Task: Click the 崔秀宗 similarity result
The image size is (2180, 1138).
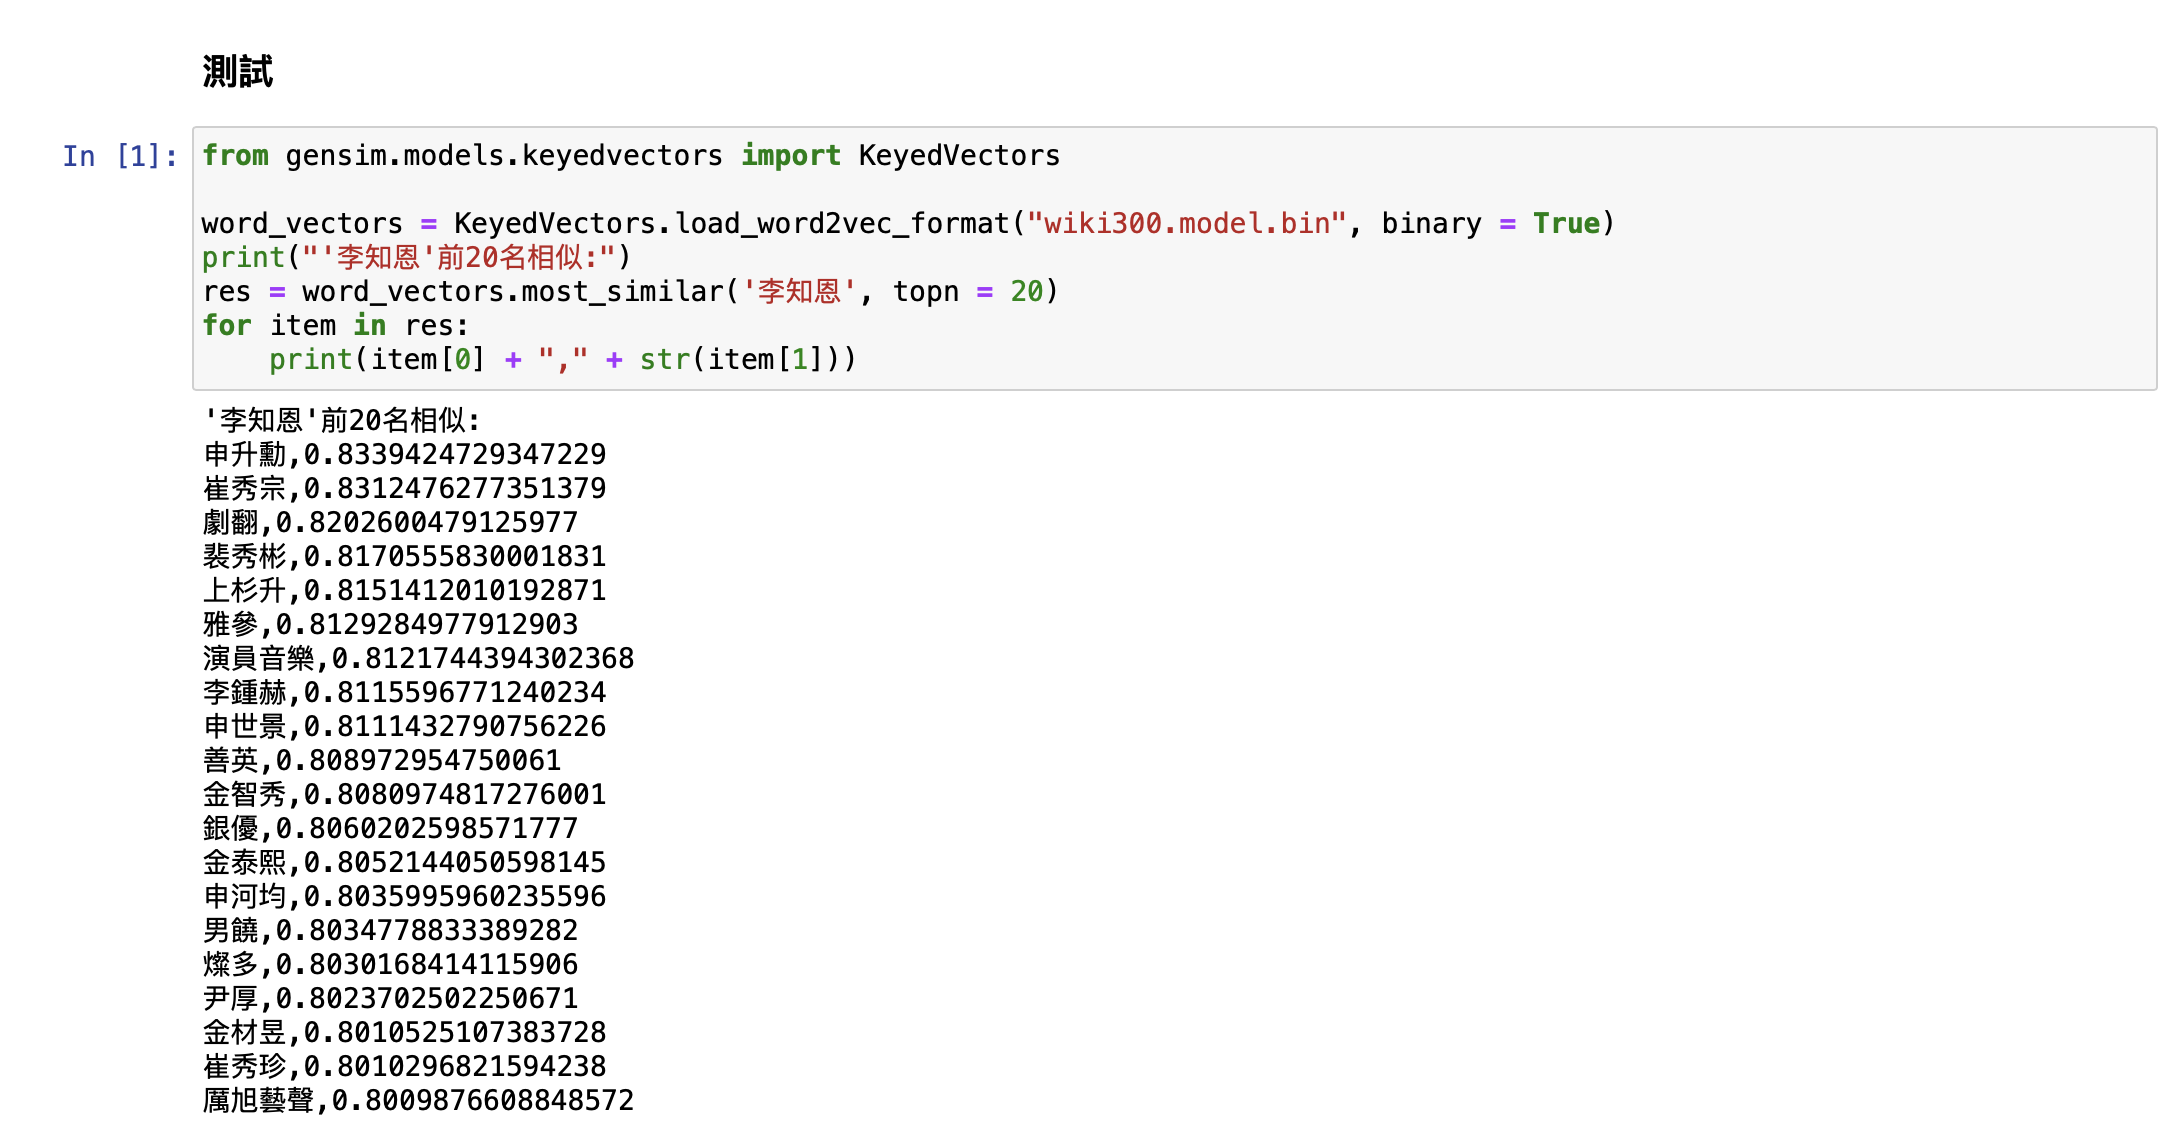Action: [x=400, y=487]
